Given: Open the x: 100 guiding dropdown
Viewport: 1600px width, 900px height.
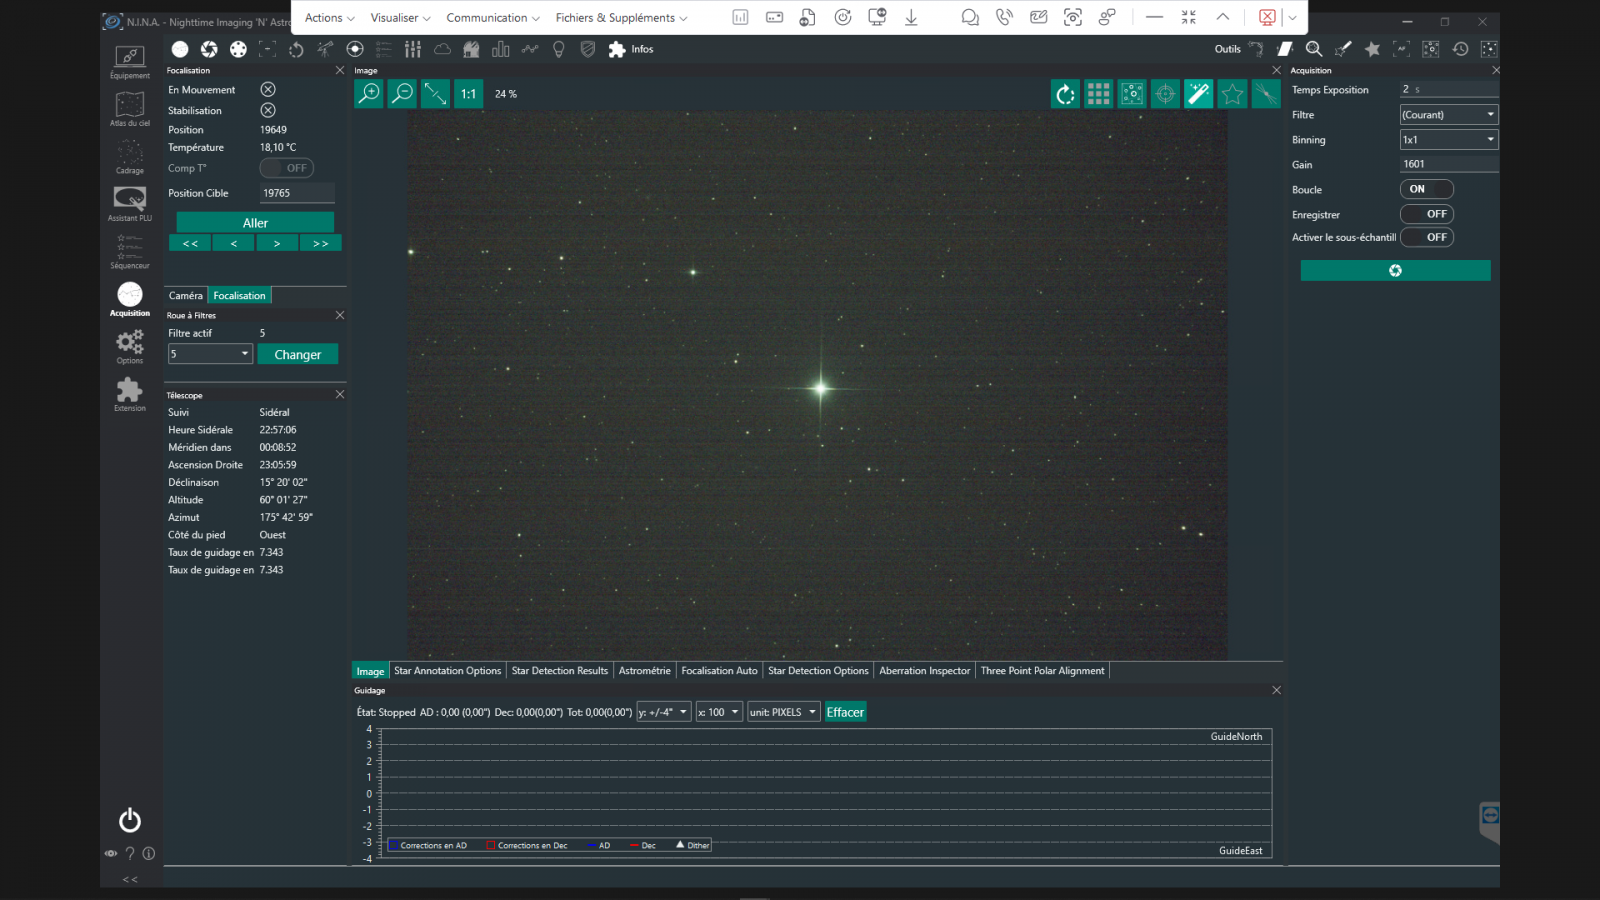Looking at the screenshot, I should point(719,712).
